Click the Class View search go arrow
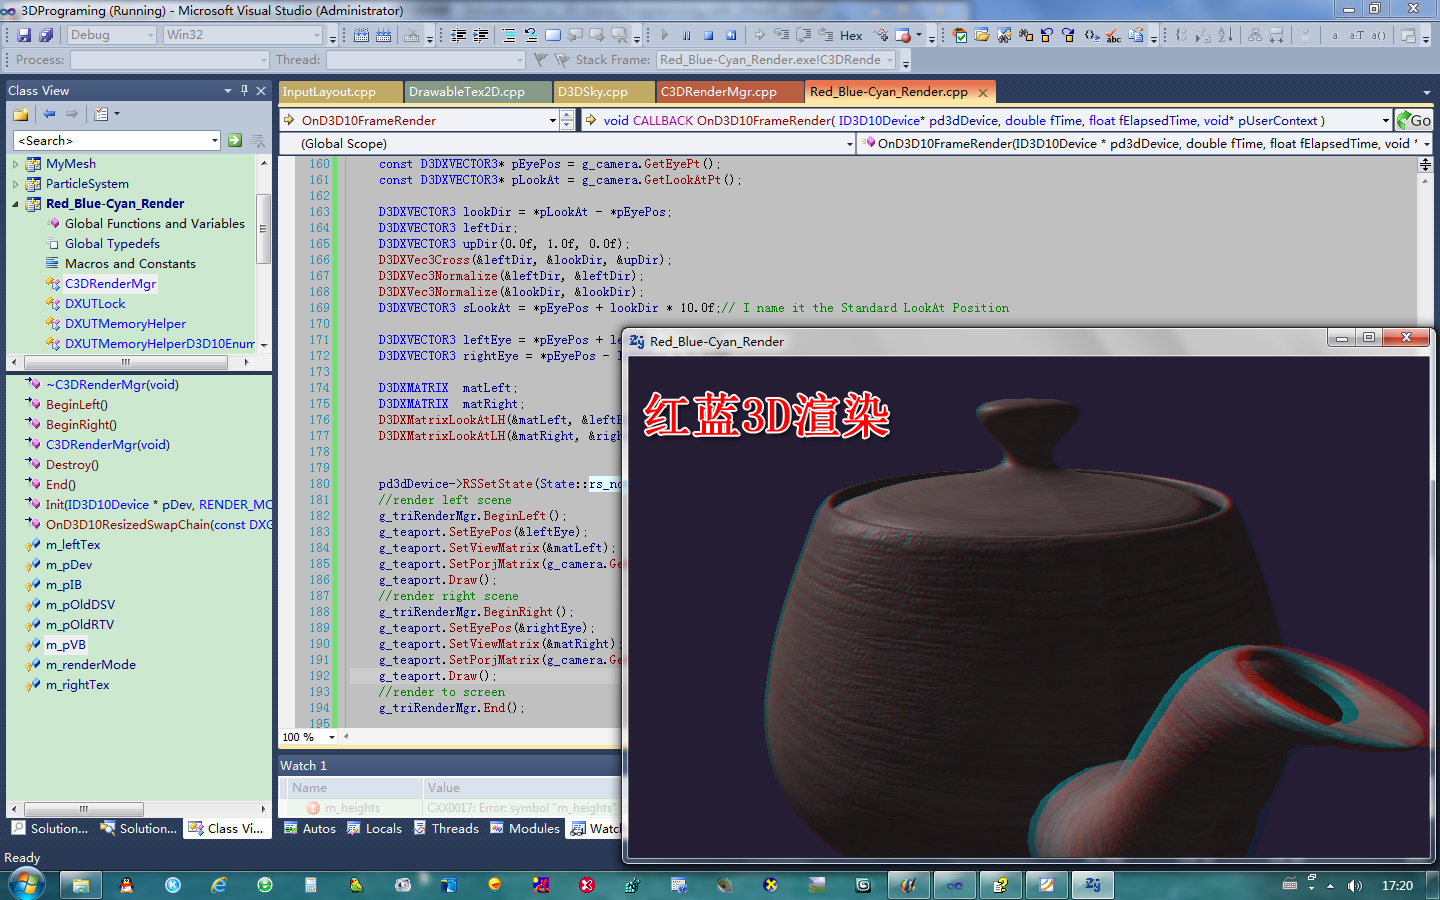Screen dimensions: 1440x900 click(234, 141)
